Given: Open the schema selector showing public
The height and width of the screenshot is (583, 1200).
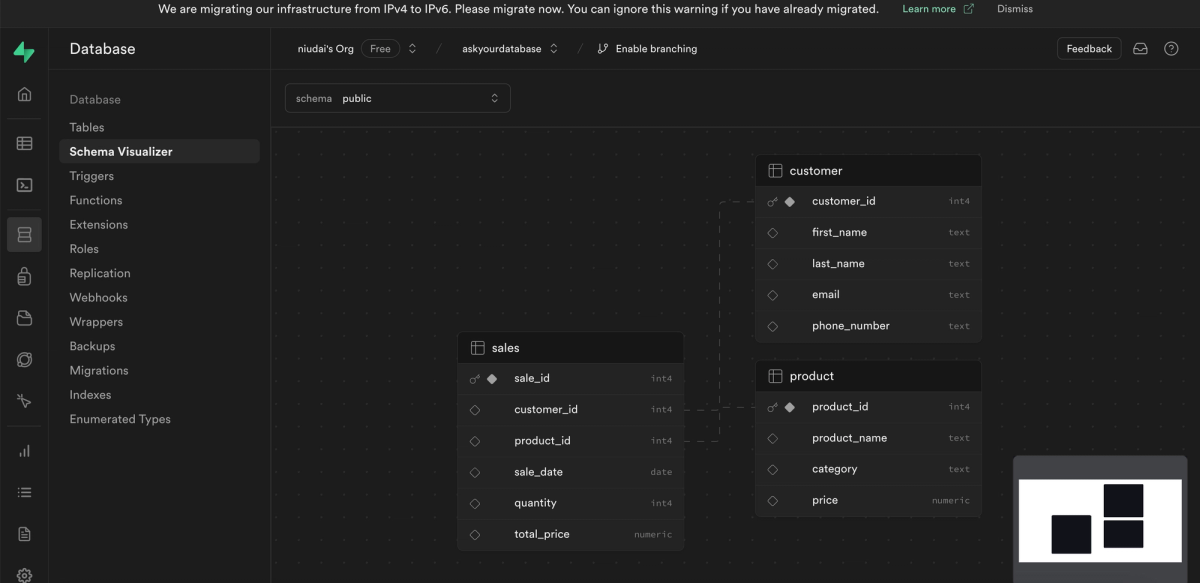Looking at the screenshot, I should 398,98.
